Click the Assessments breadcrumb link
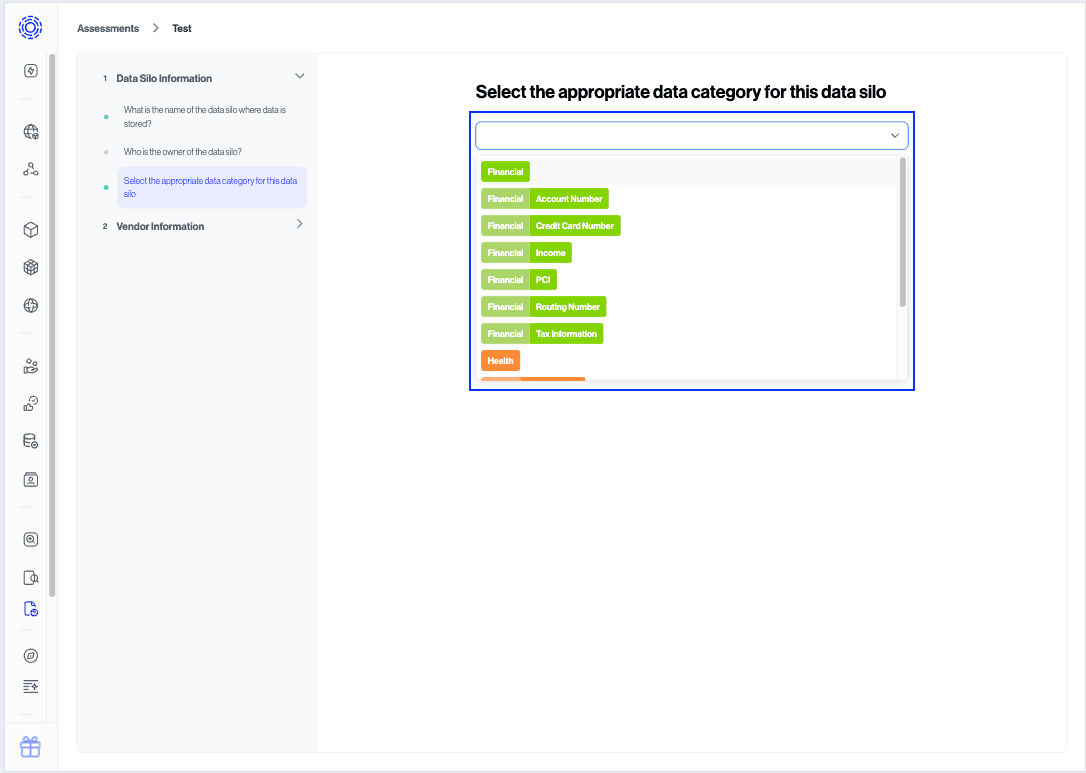This screenshot has width=1086, height=773. click(x=107, y=28)
